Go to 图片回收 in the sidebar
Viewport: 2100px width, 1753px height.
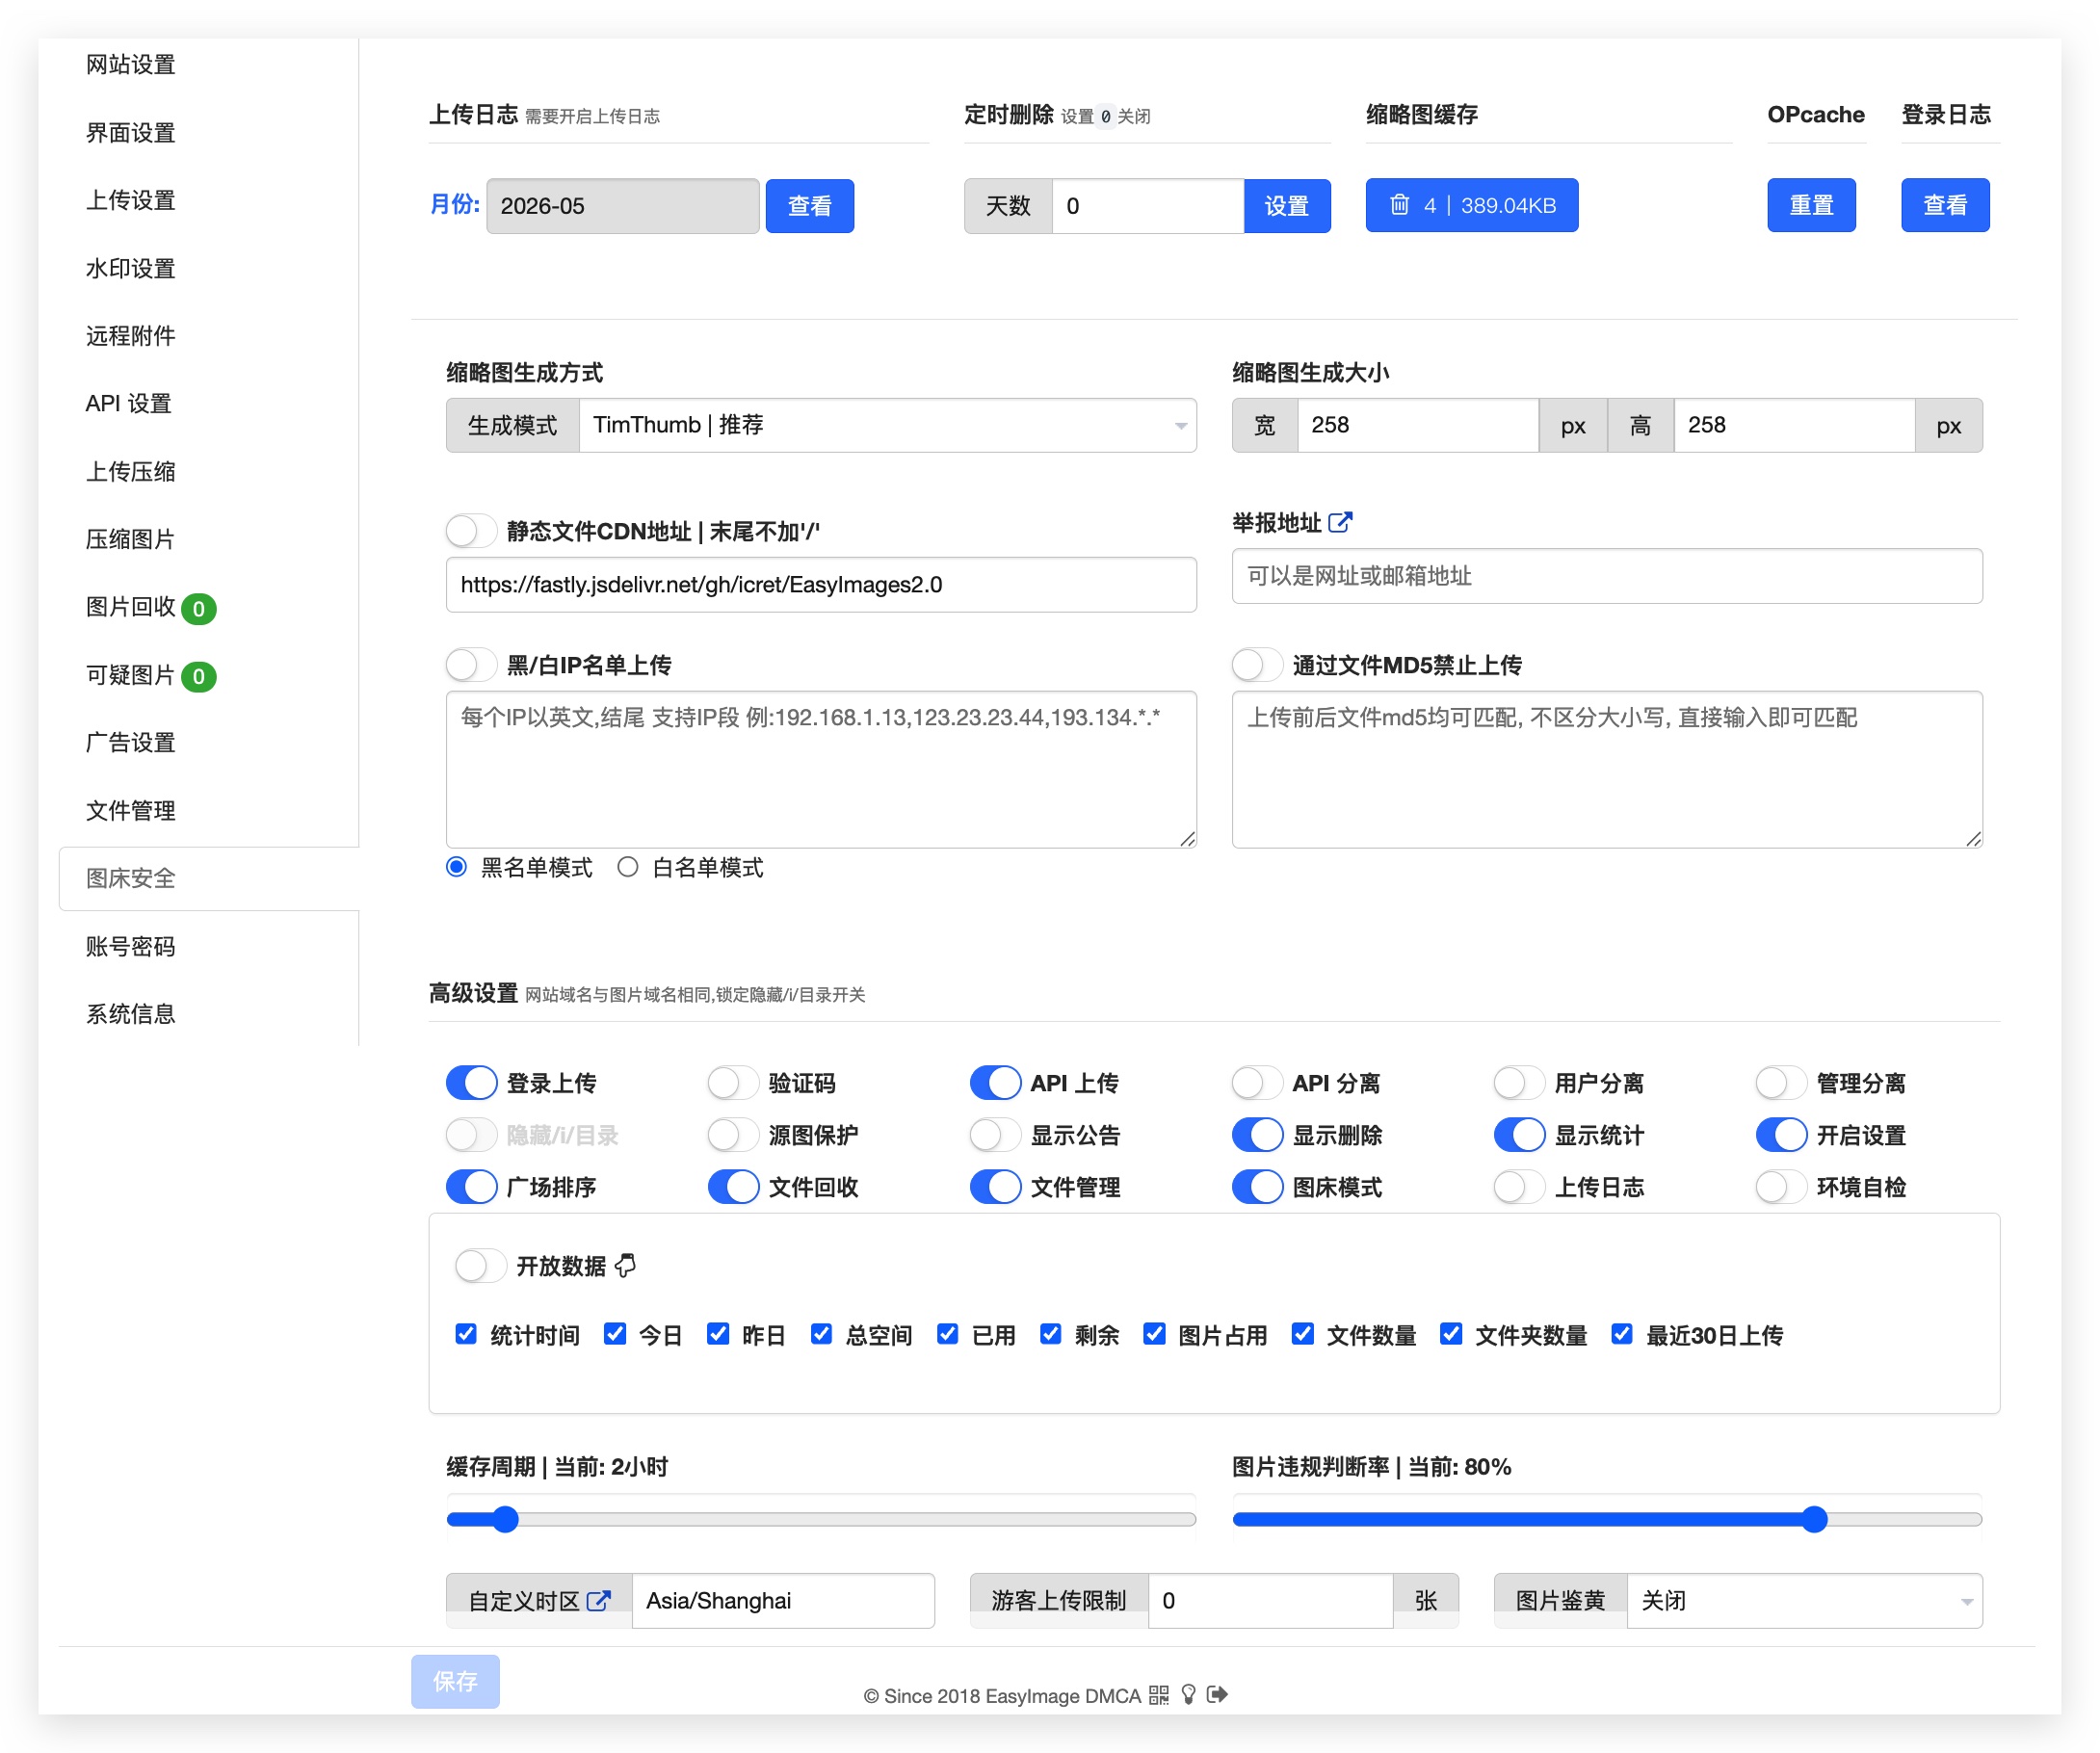(131, 607)
